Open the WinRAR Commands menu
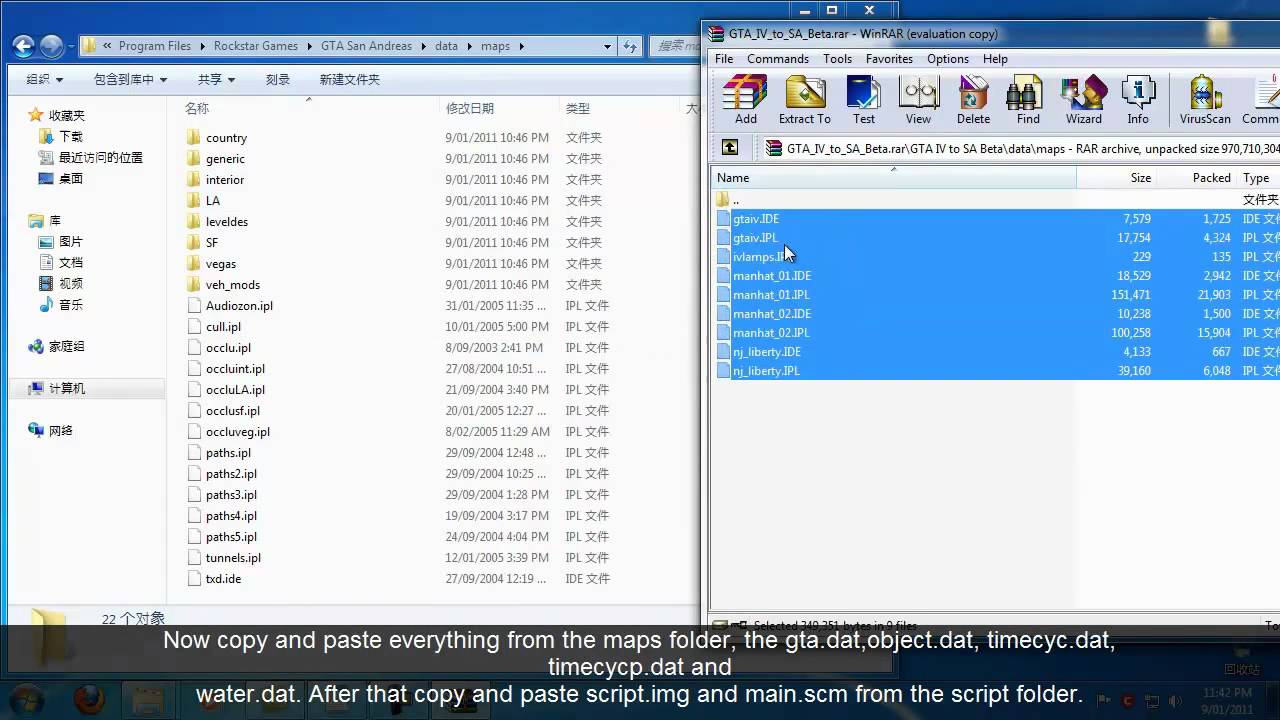 point(778,59)
